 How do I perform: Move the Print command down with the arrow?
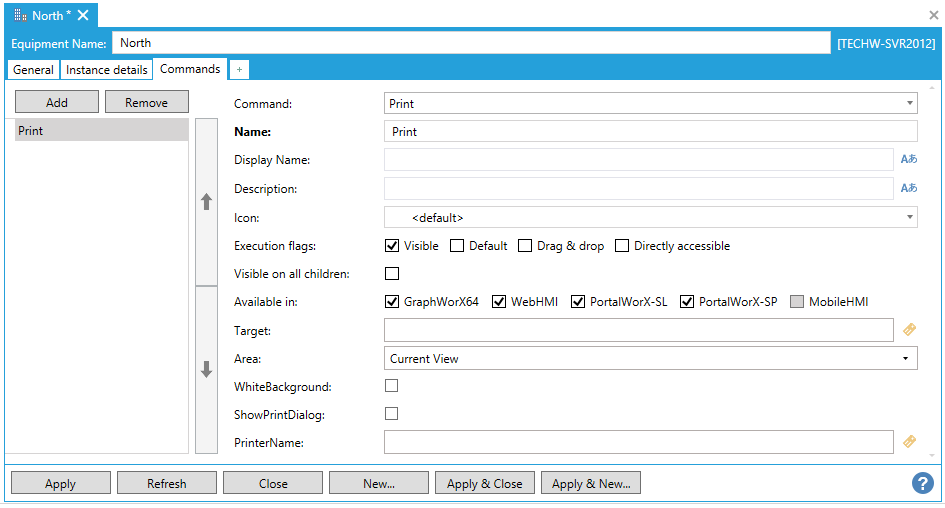point(207,369)
